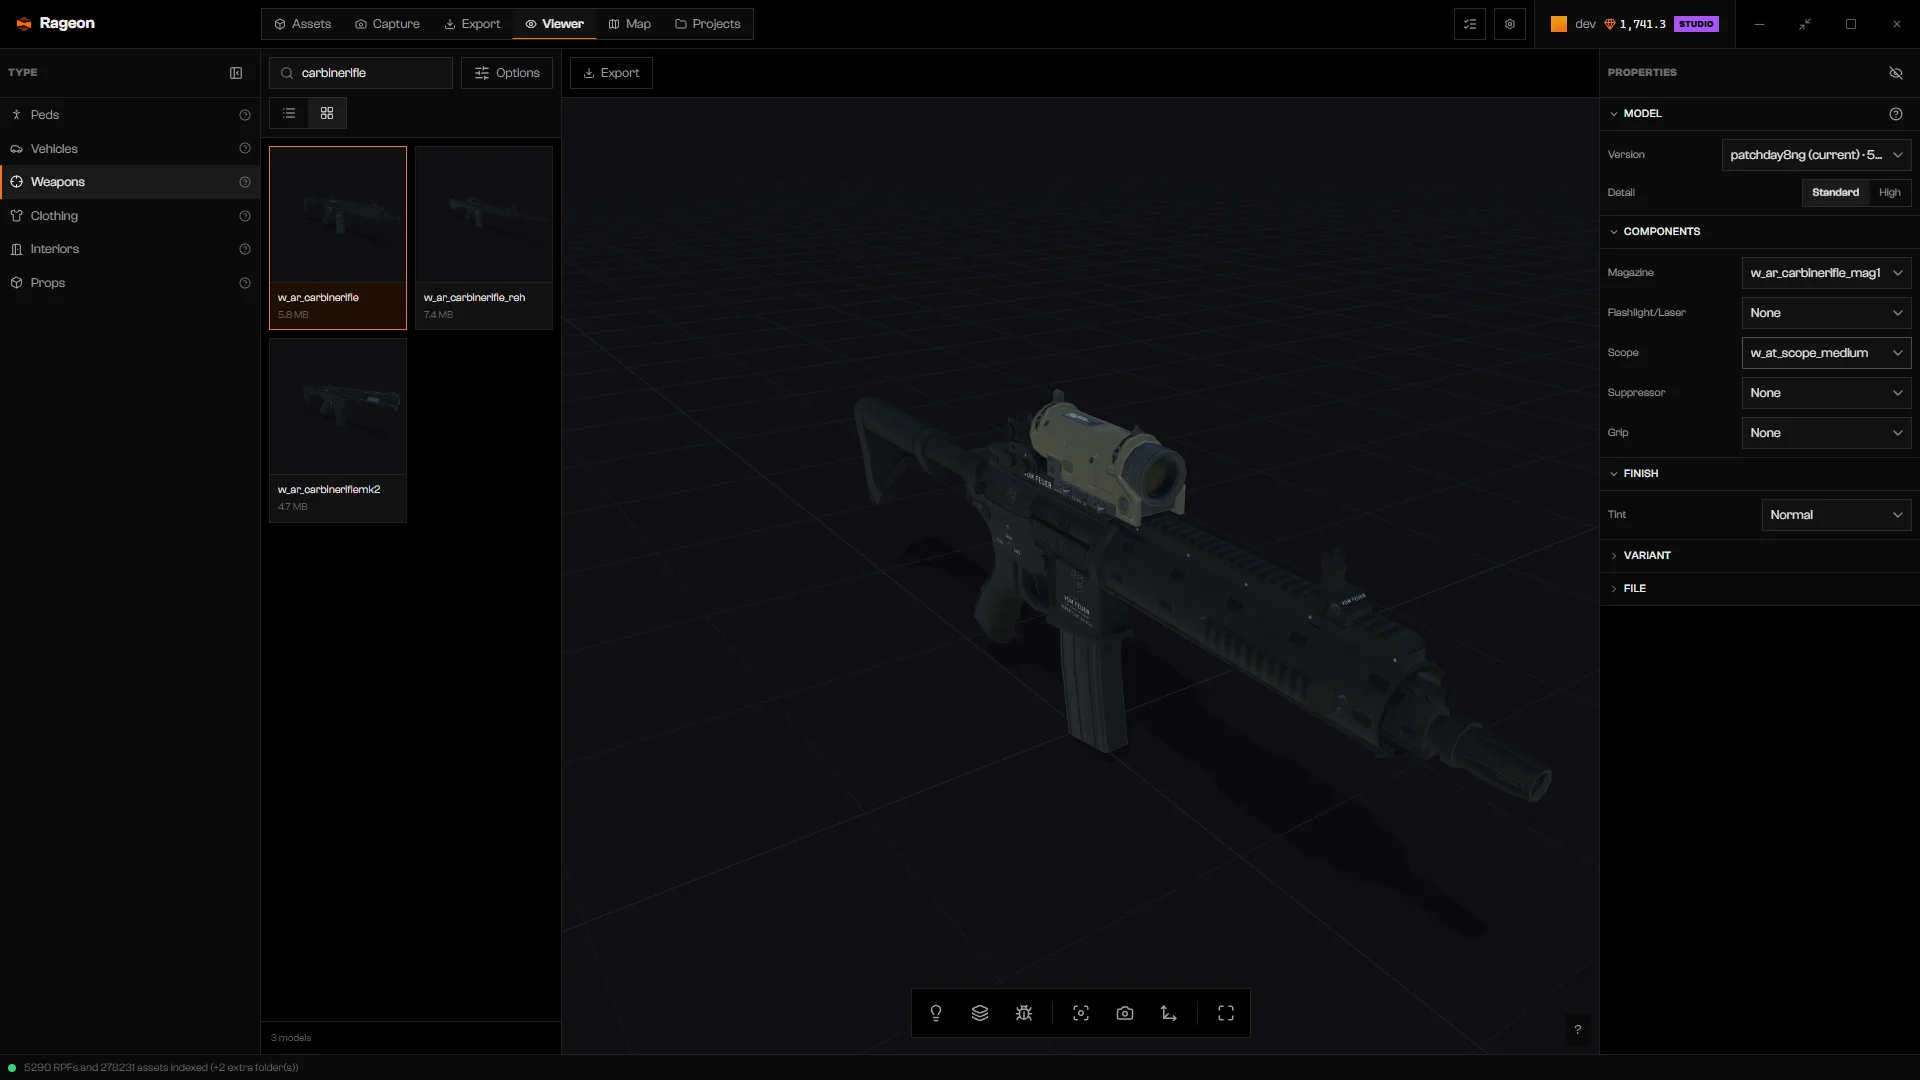The width and height of the screenshot is (1920, 1080).
Task: Click the focus frame icon in viewer toolbar
Action: [x=1081, y=1013]
